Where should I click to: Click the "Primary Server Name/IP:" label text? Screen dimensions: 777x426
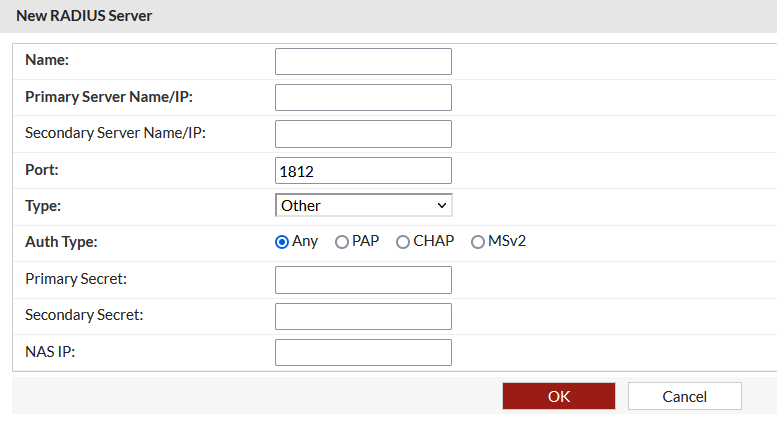[x=108, y=97]
